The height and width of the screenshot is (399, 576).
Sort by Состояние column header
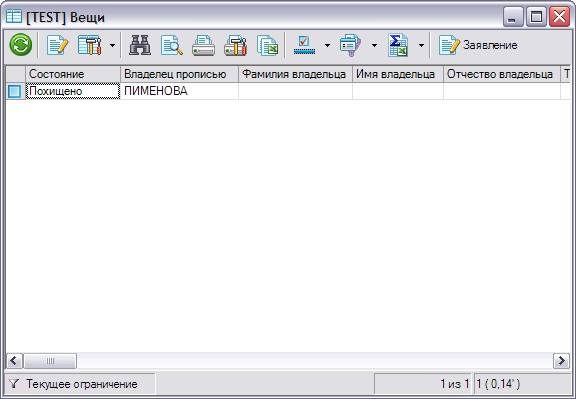[73, 74]
